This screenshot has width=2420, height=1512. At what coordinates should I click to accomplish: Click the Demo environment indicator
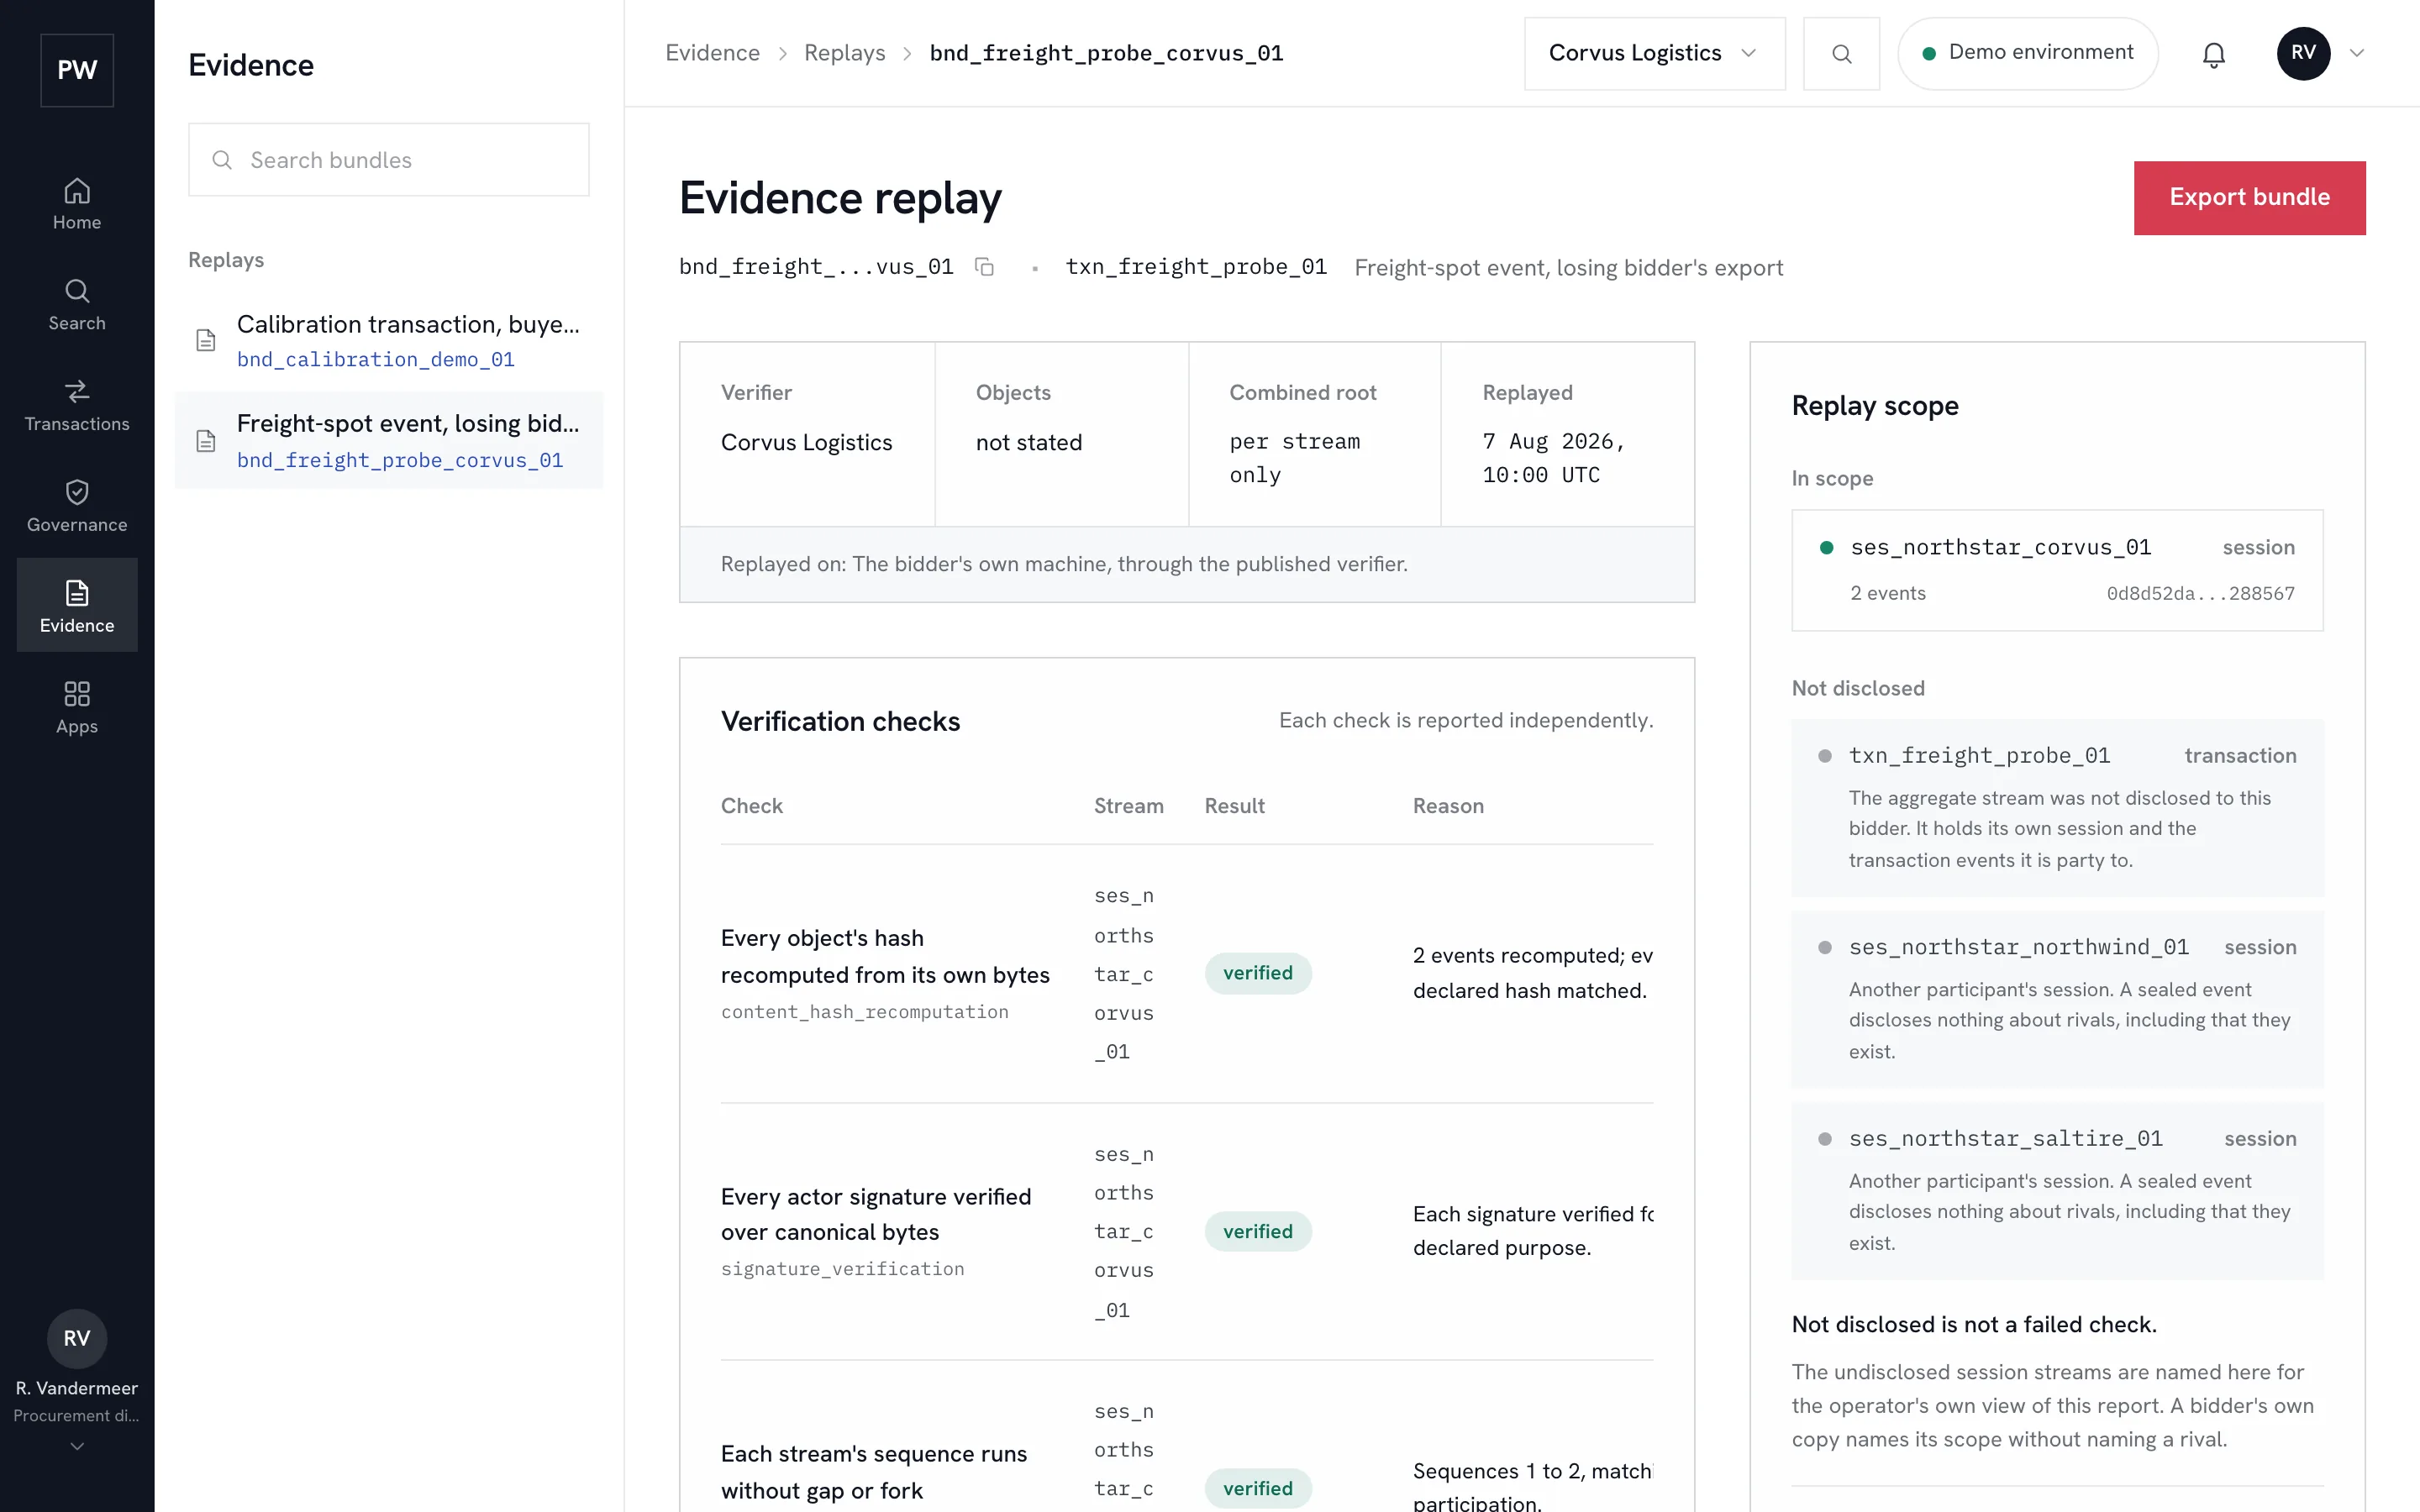(2027, 53)
